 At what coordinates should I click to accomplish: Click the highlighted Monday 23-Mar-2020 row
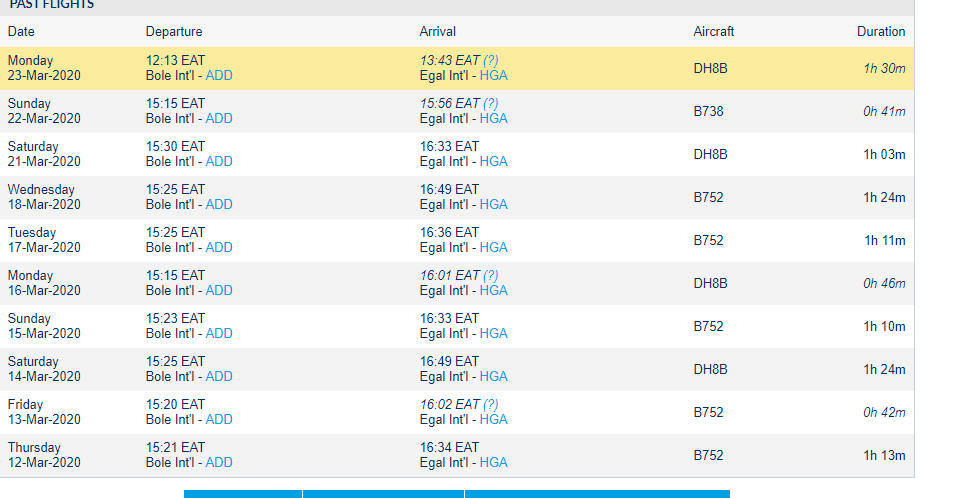tap(457, 68)
